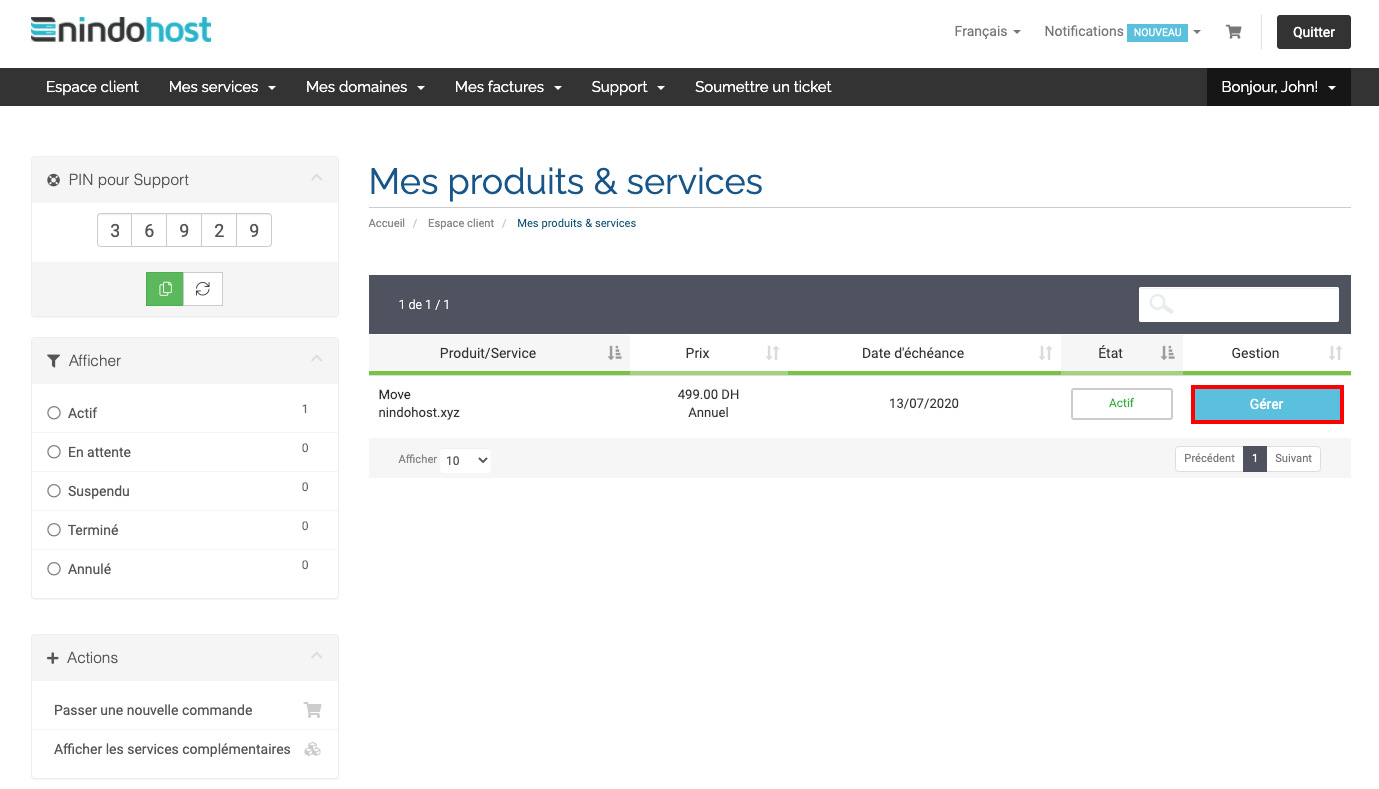The height and width of the screenshot is (789, 1379).
Task: Click the 499.00 DH price cell
Action: pos(708,403)
